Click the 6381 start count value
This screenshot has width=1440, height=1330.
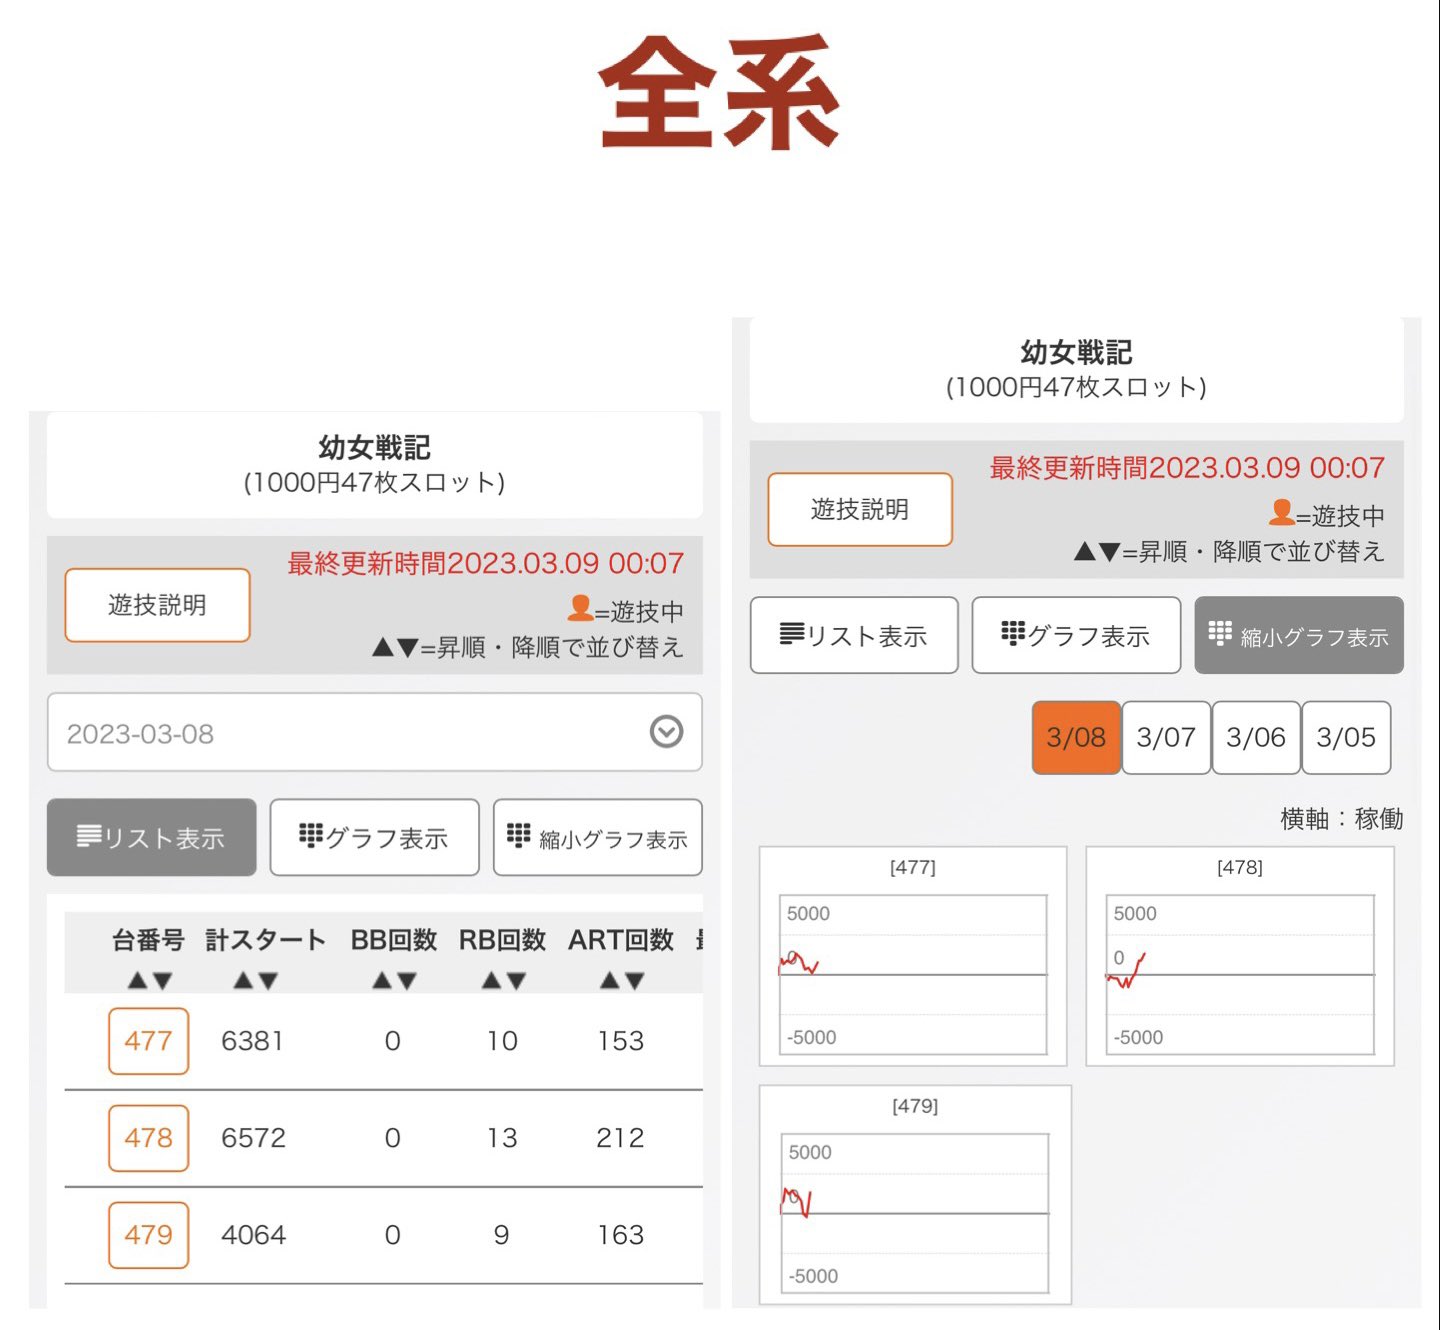[x=252, y=1041]
